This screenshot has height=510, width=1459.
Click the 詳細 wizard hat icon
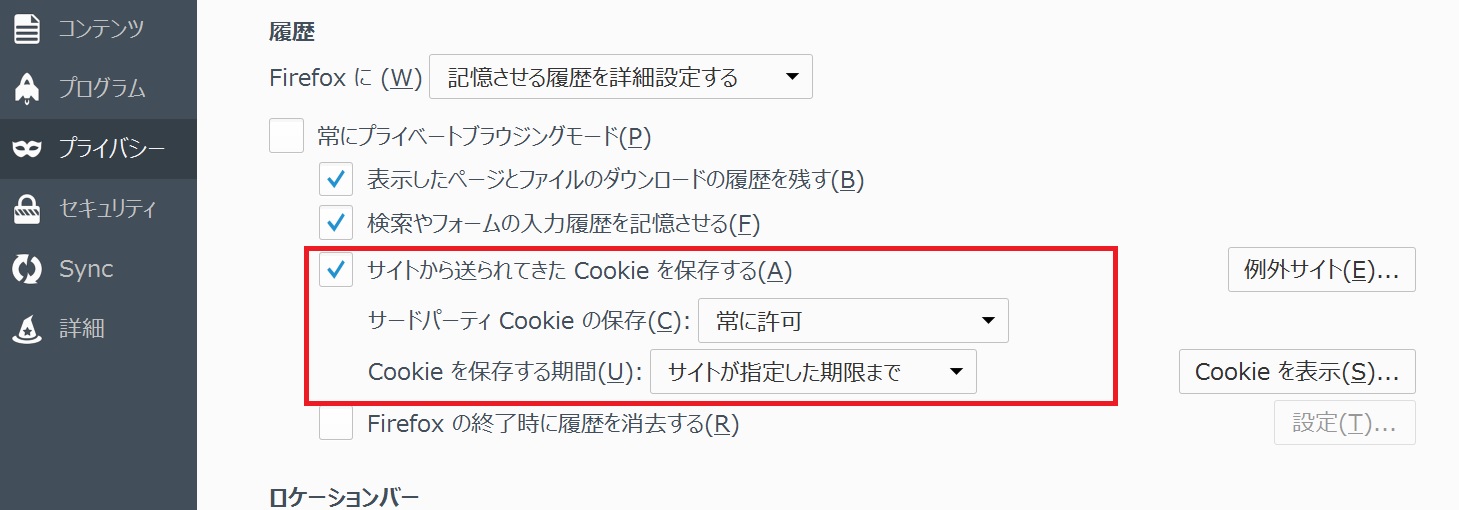tap(26, 328)
